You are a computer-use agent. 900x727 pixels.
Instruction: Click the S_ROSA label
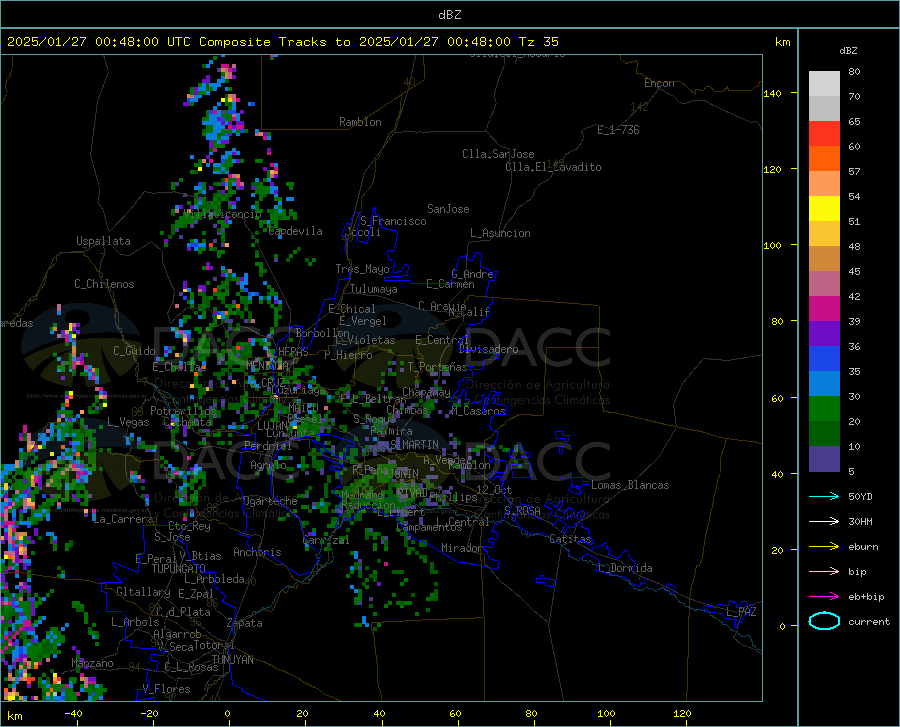pyautogui.click(x=522, y=510)
